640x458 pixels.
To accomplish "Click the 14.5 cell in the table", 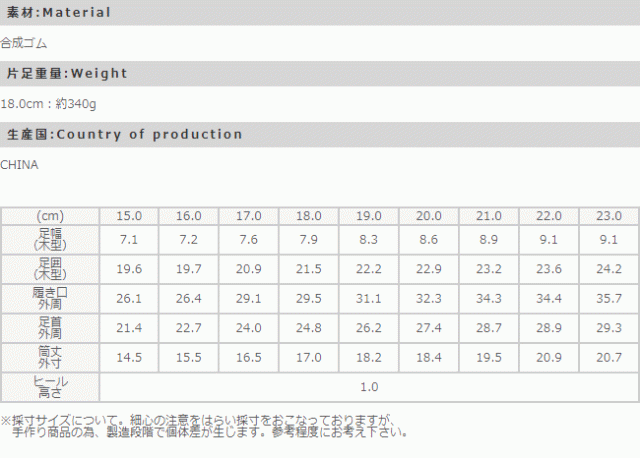I will pos(130,357).
